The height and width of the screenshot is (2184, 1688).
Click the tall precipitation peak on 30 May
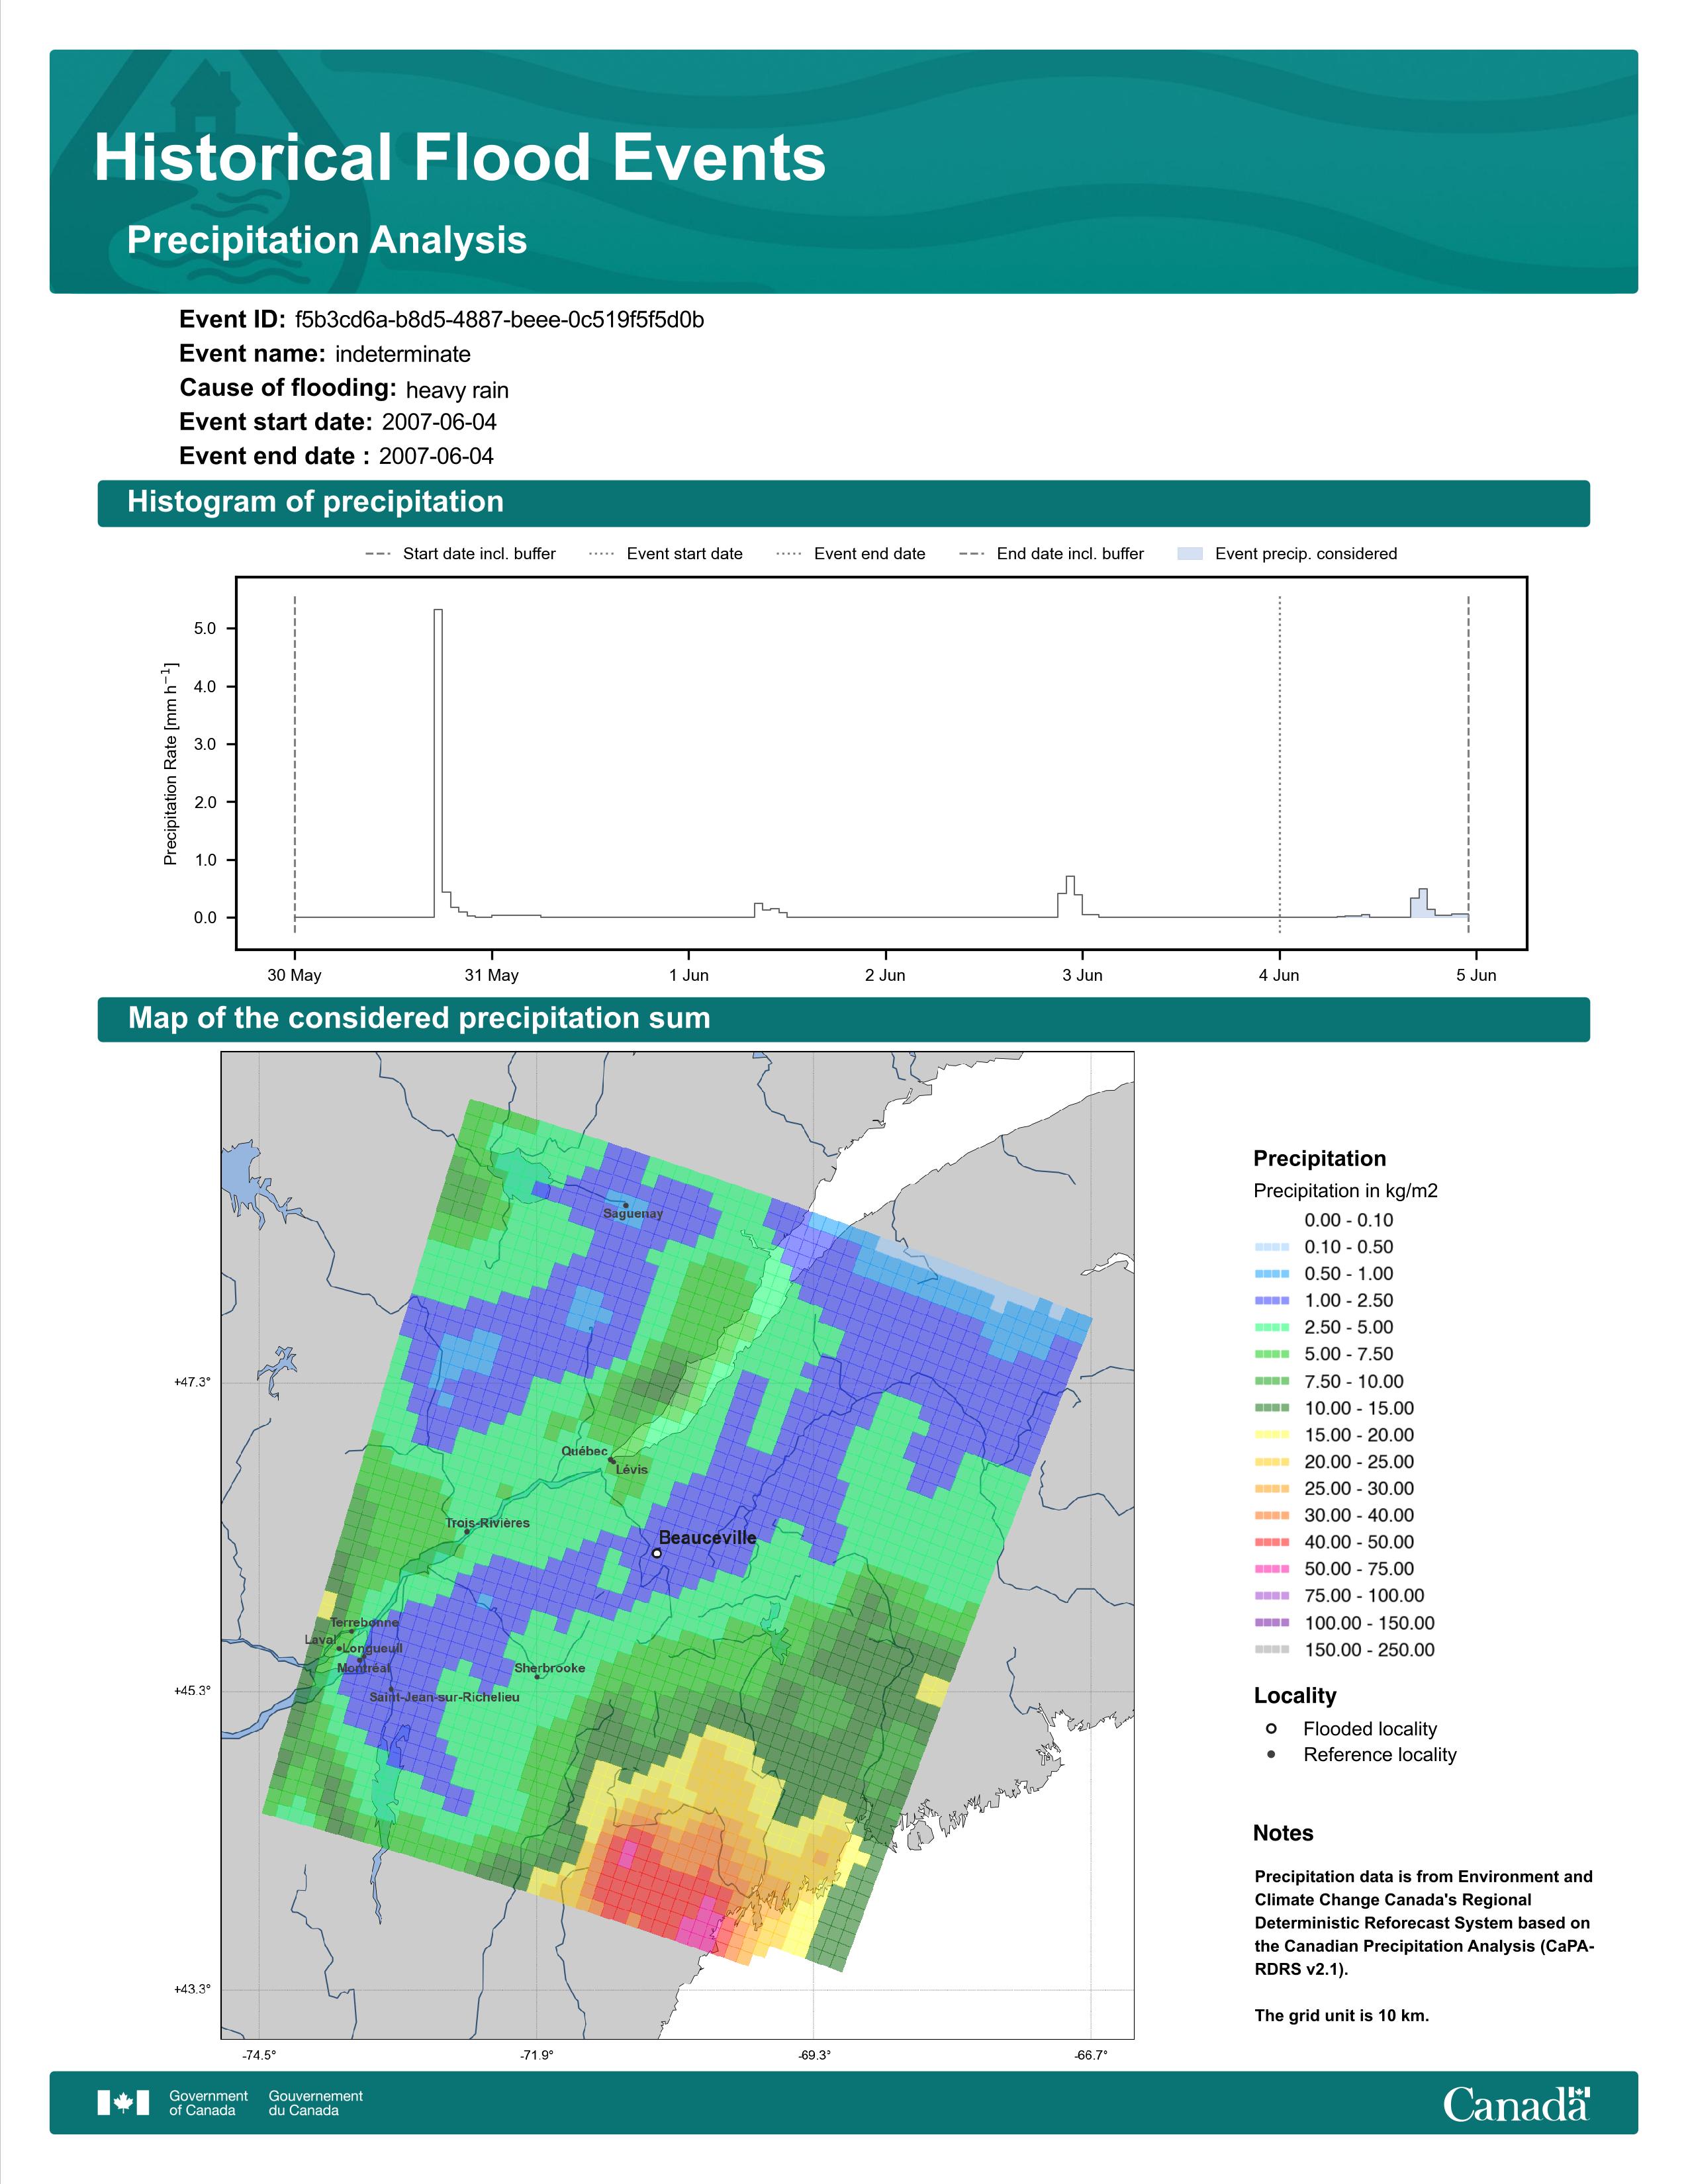click(x=438, y=762)
